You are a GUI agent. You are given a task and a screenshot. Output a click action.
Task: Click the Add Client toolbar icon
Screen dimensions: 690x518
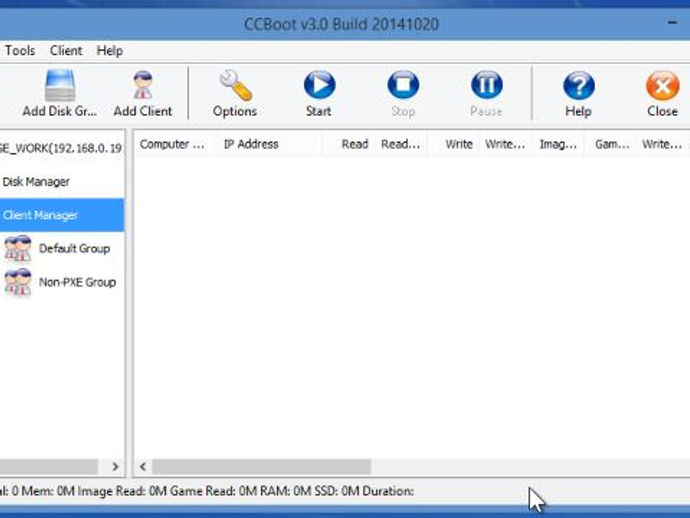(x=143, y=85)
